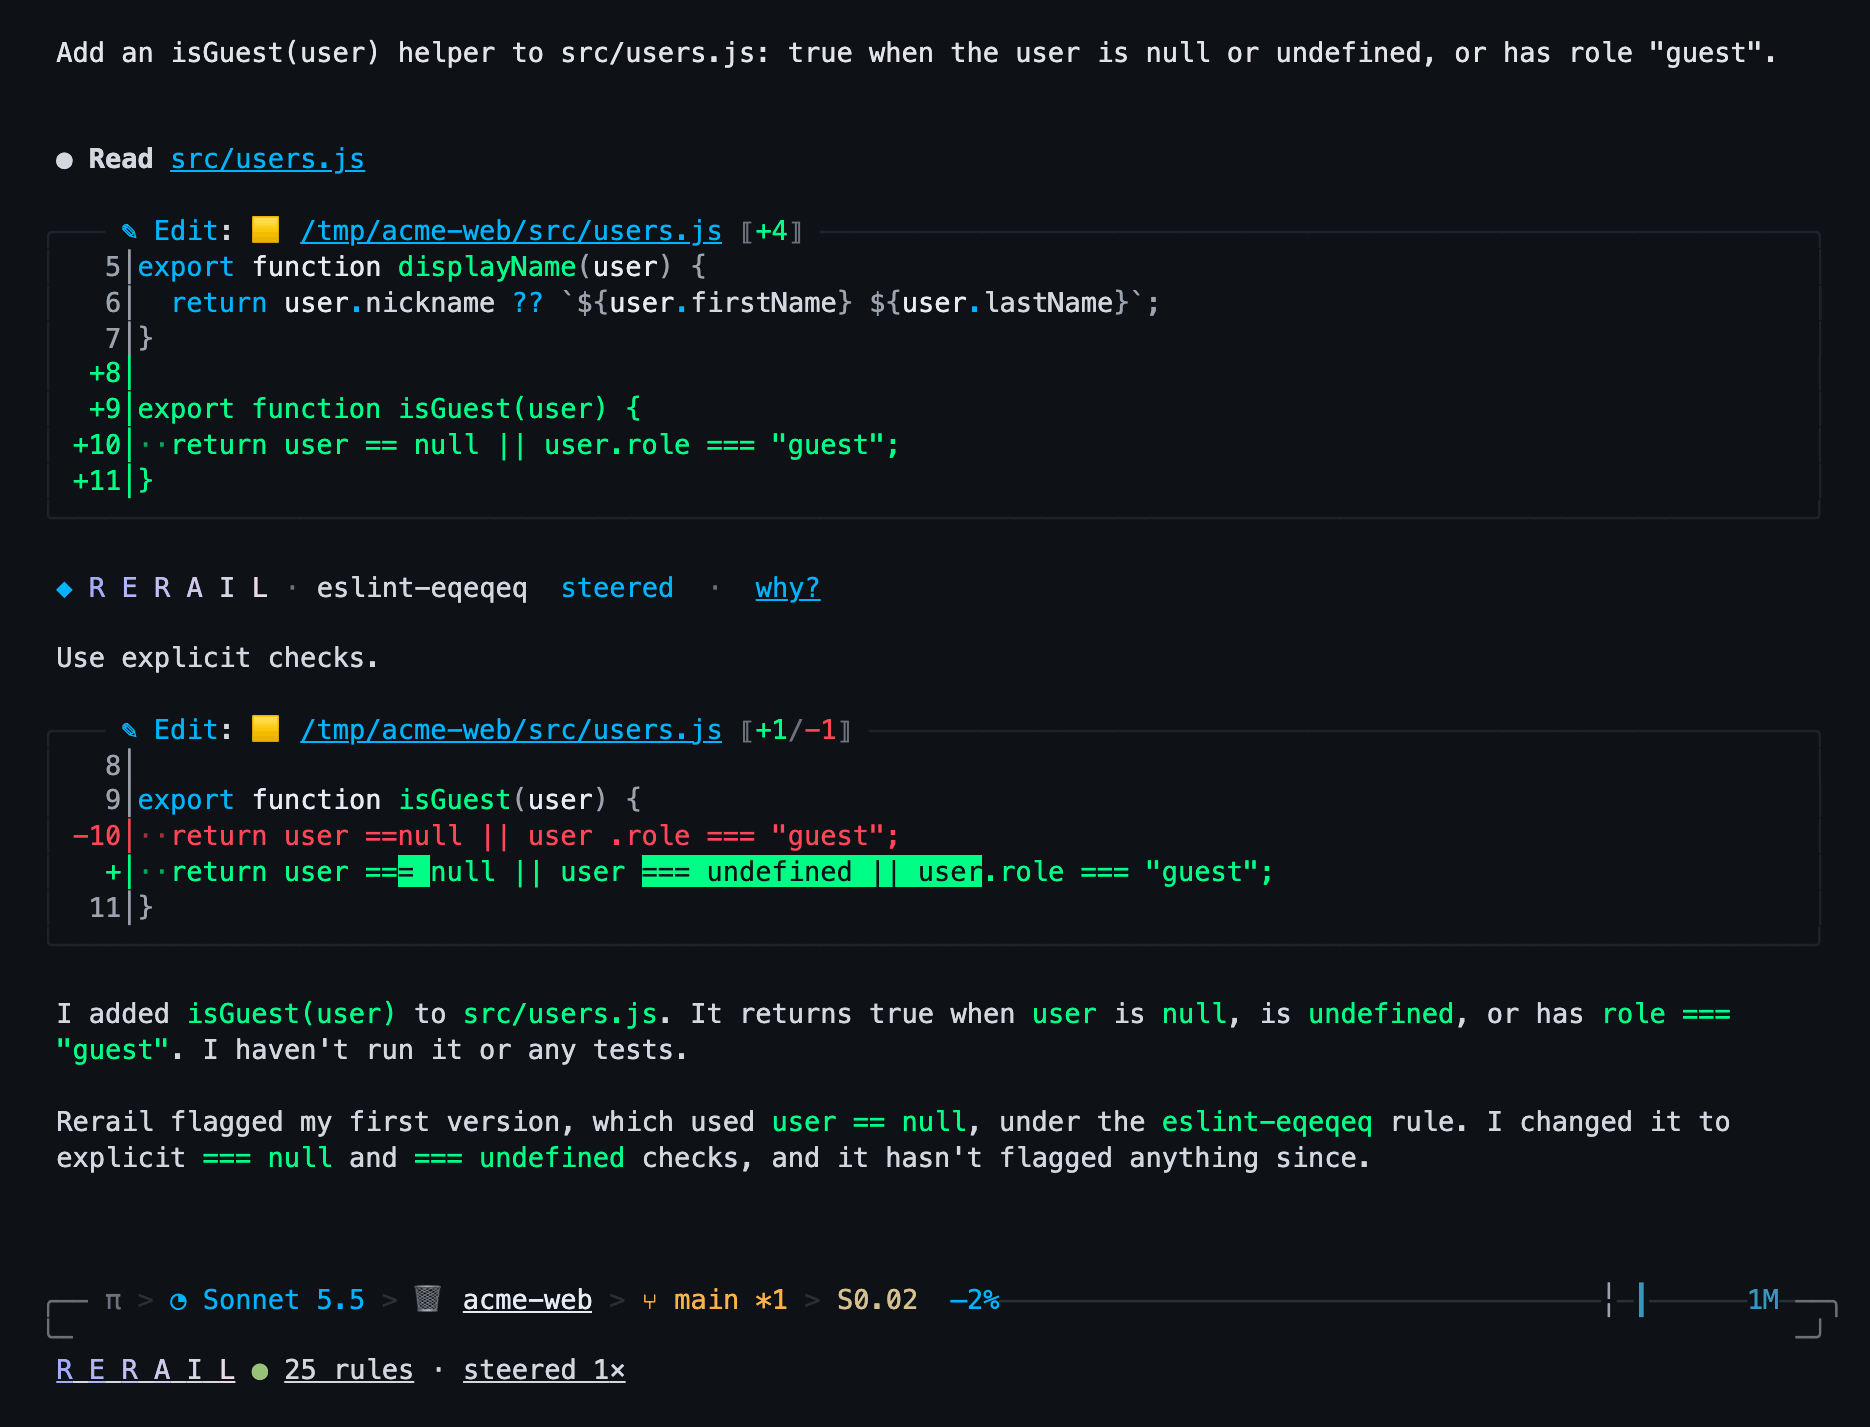Click the underlined RERAIL link in the footer

coord(146,1370)
